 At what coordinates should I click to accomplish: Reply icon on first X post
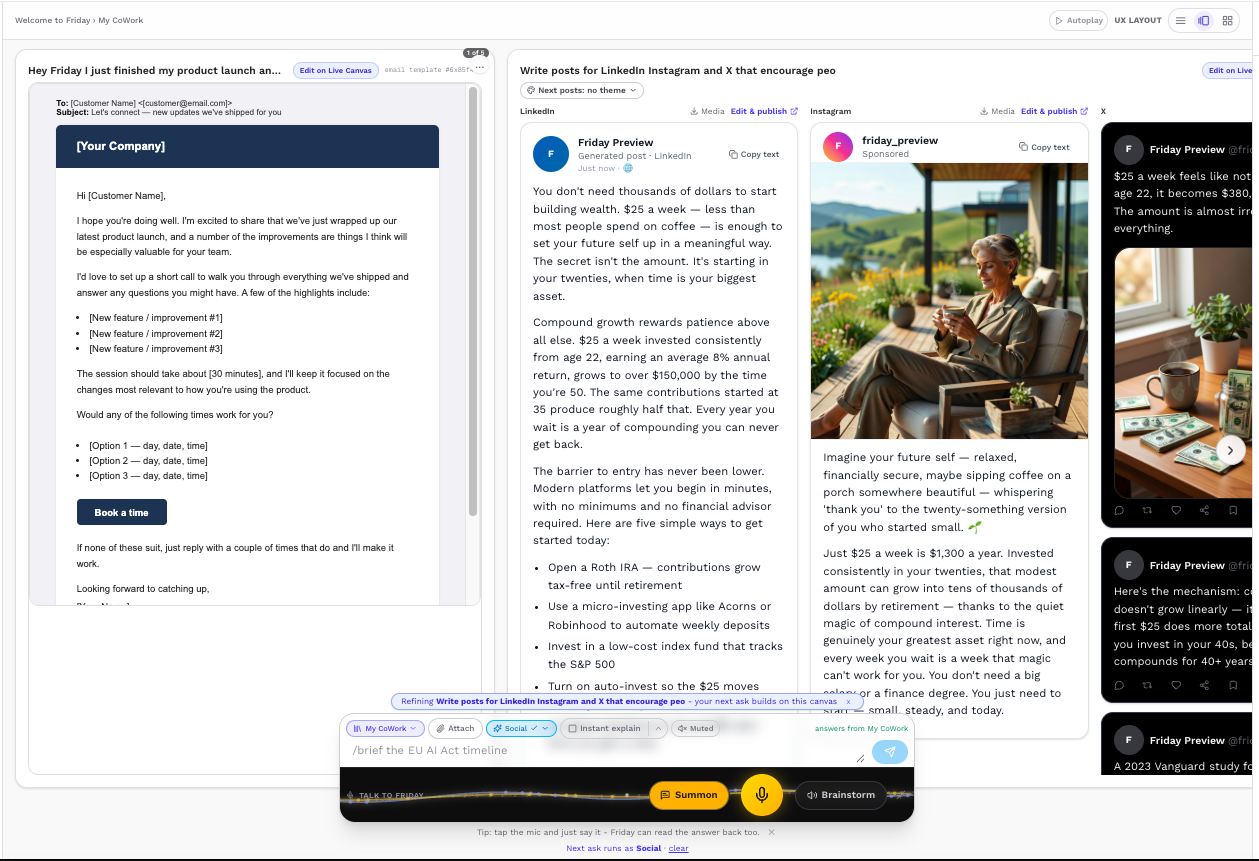[x=1119, y=510]
